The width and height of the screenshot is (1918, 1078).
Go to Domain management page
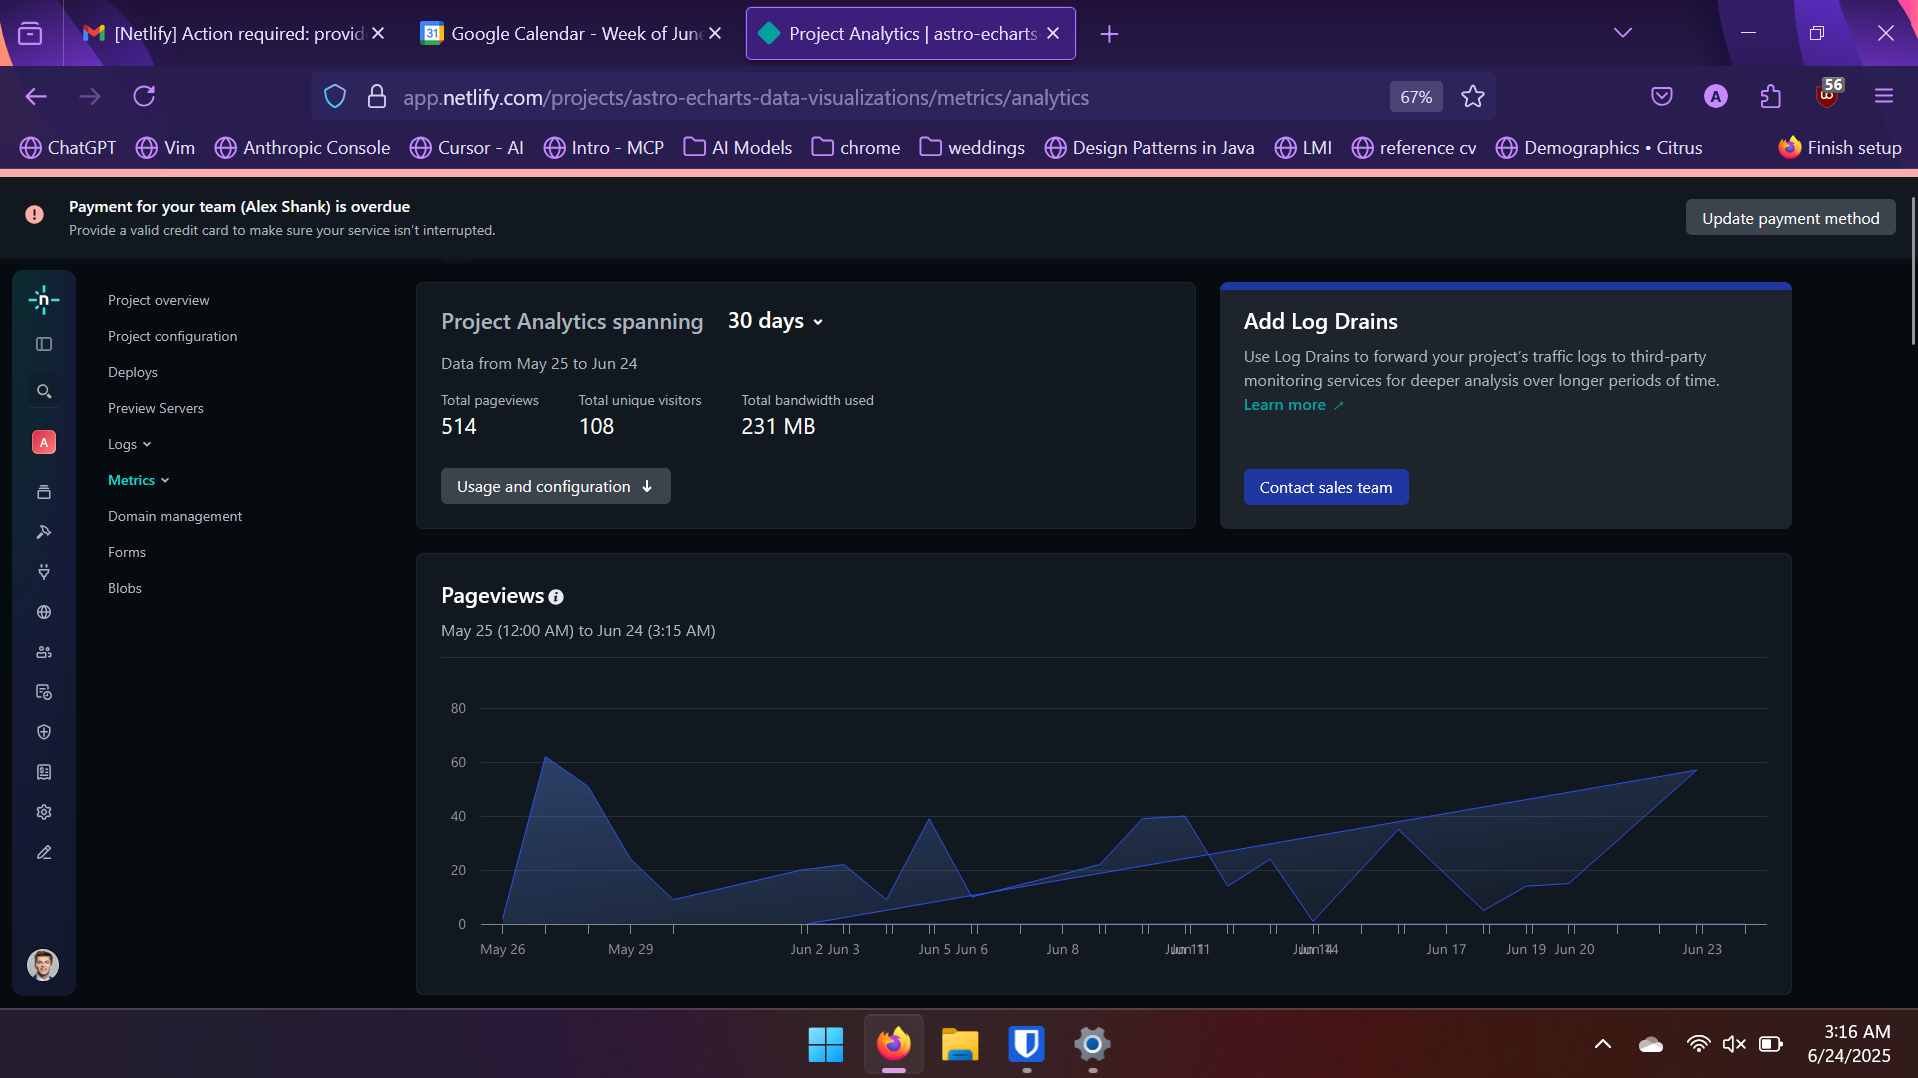[175, 516]
